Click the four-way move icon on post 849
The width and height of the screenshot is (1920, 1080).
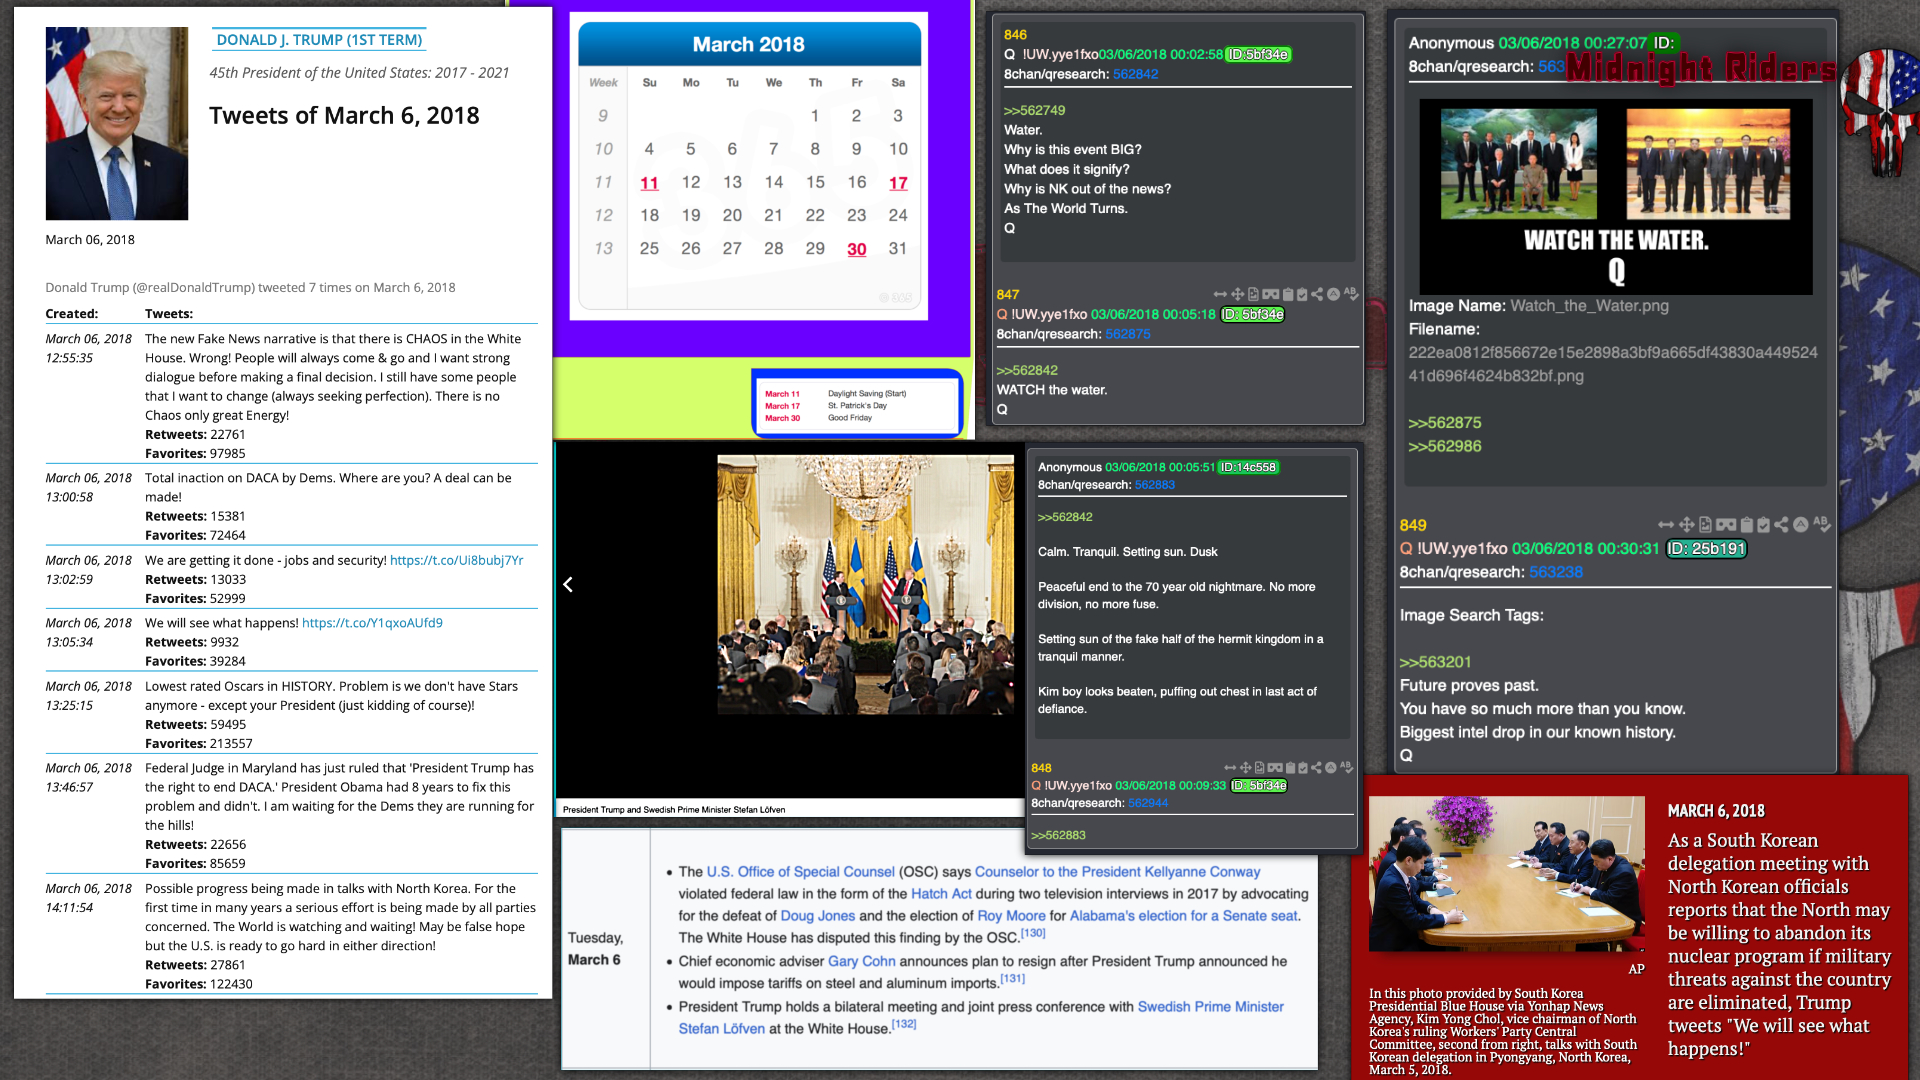(1687, 524)
